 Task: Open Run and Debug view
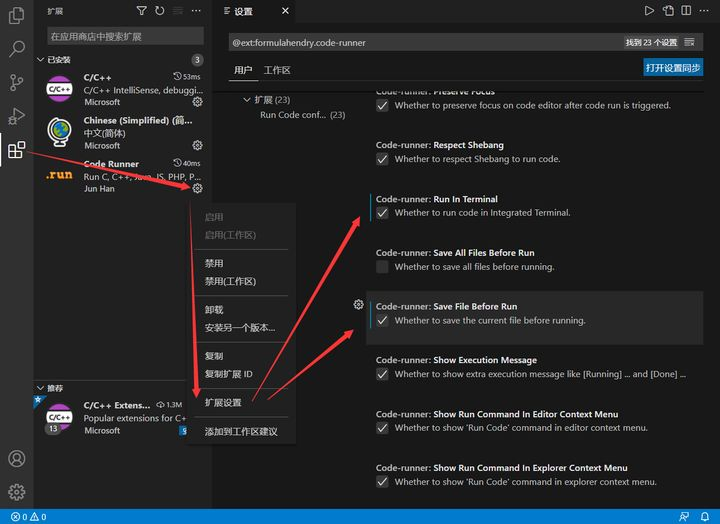click(17, 116)
